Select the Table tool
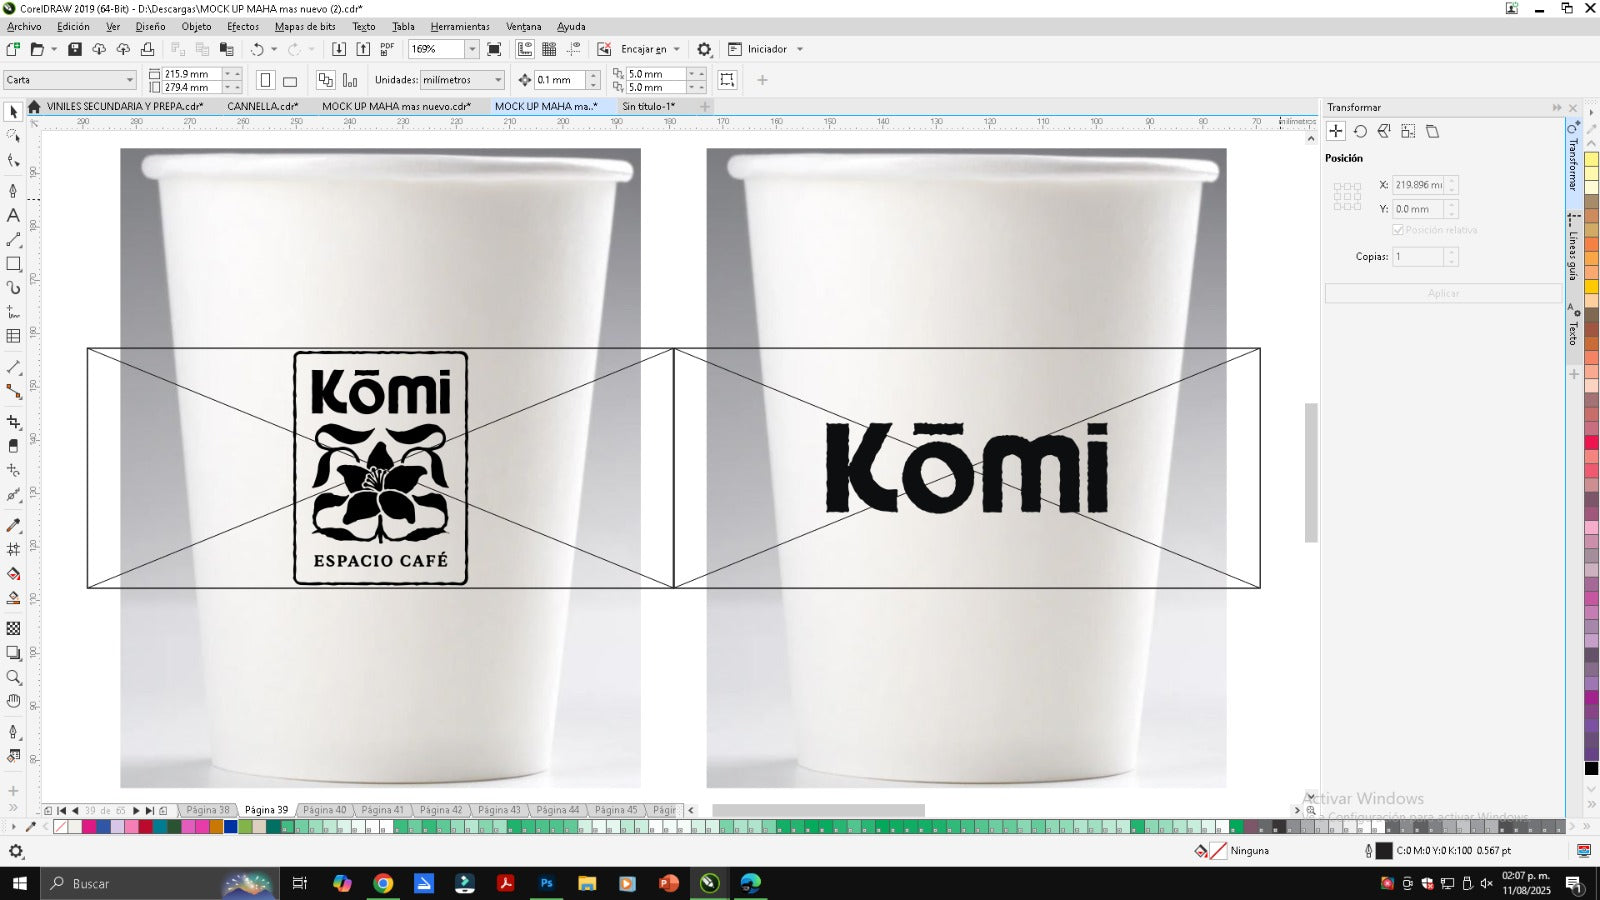 [x=13, y=337]
